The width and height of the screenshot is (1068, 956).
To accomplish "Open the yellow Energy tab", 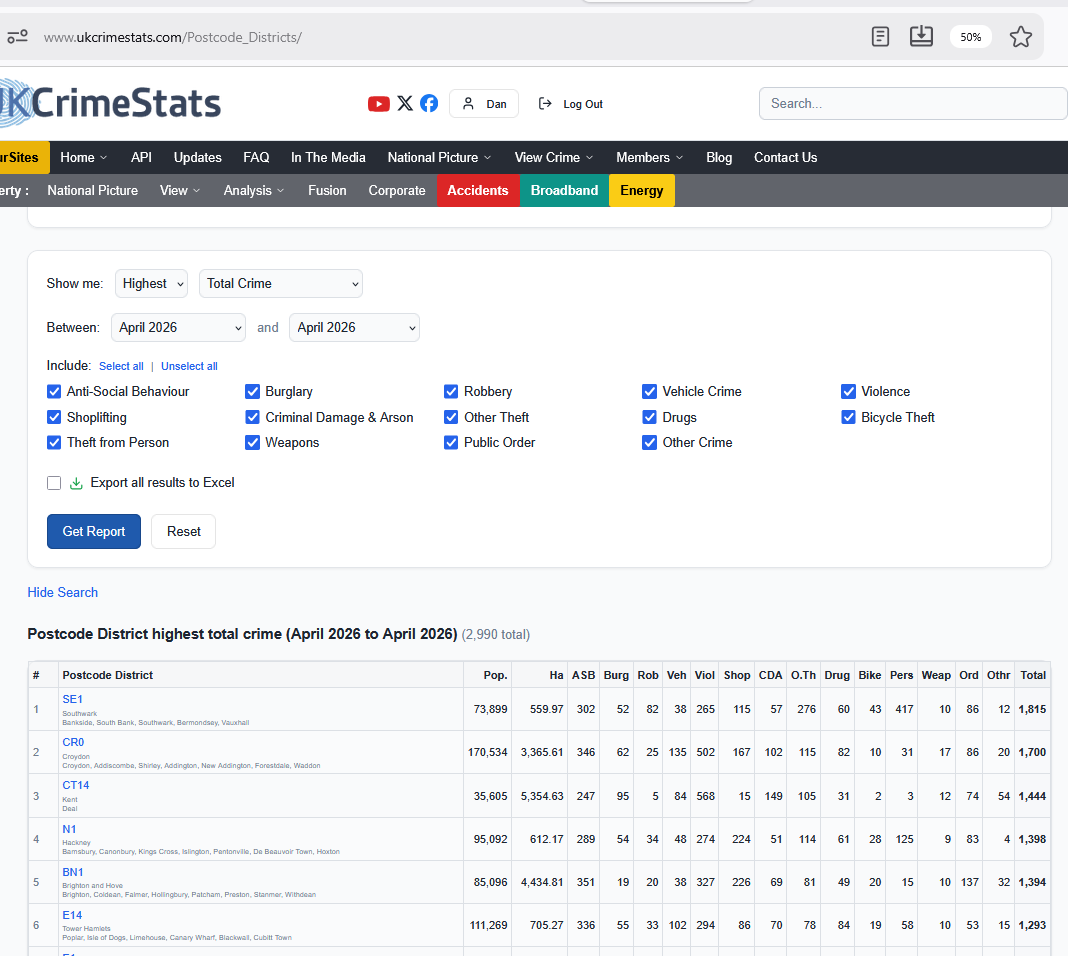I will coord(642,191).
